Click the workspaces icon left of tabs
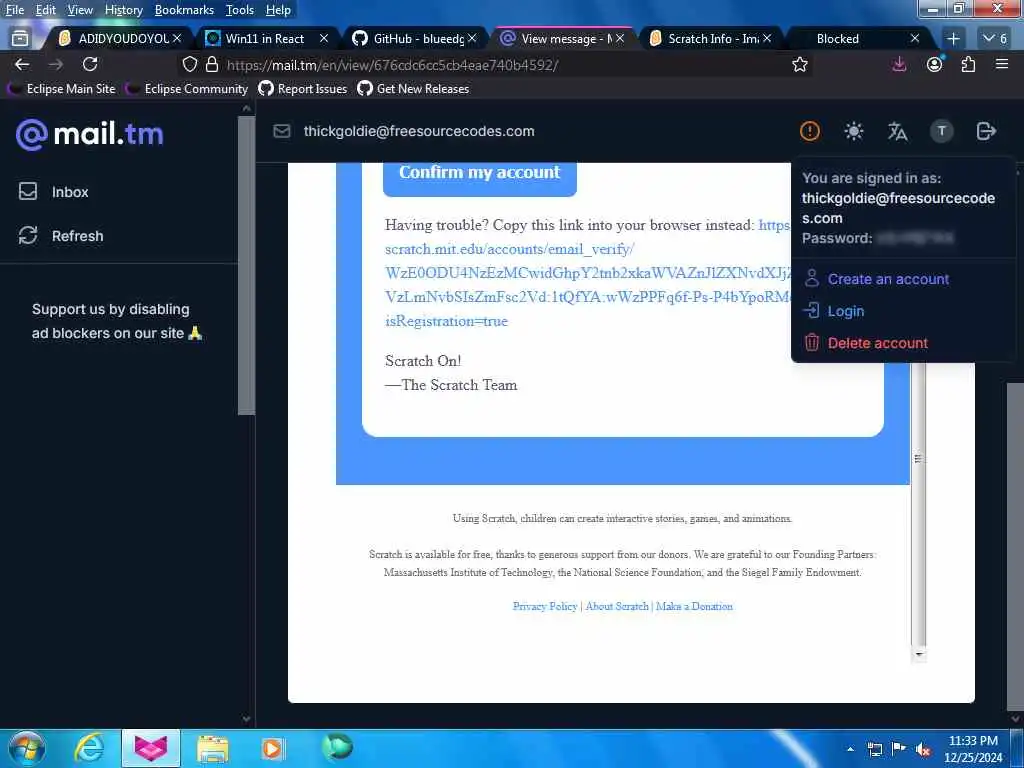Screen dimensions: 1024x768 (x=20, y=39)
